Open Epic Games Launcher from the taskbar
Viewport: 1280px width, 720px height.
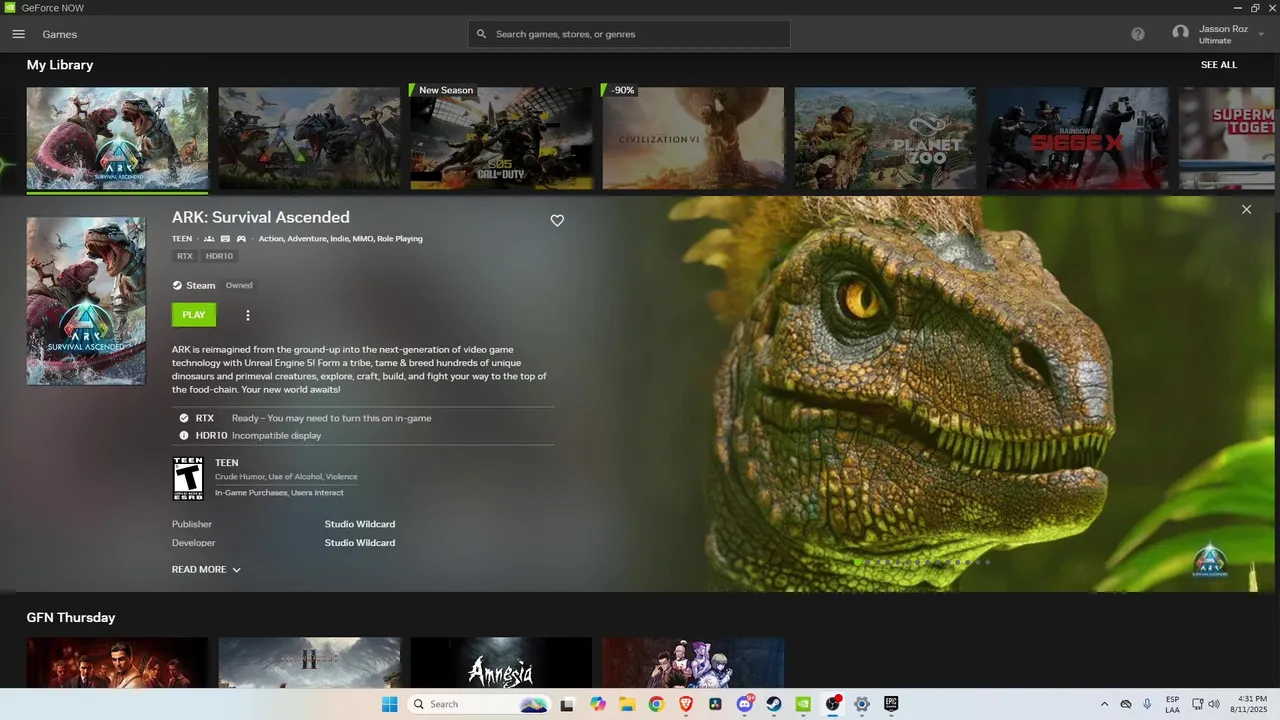[891, 704]
